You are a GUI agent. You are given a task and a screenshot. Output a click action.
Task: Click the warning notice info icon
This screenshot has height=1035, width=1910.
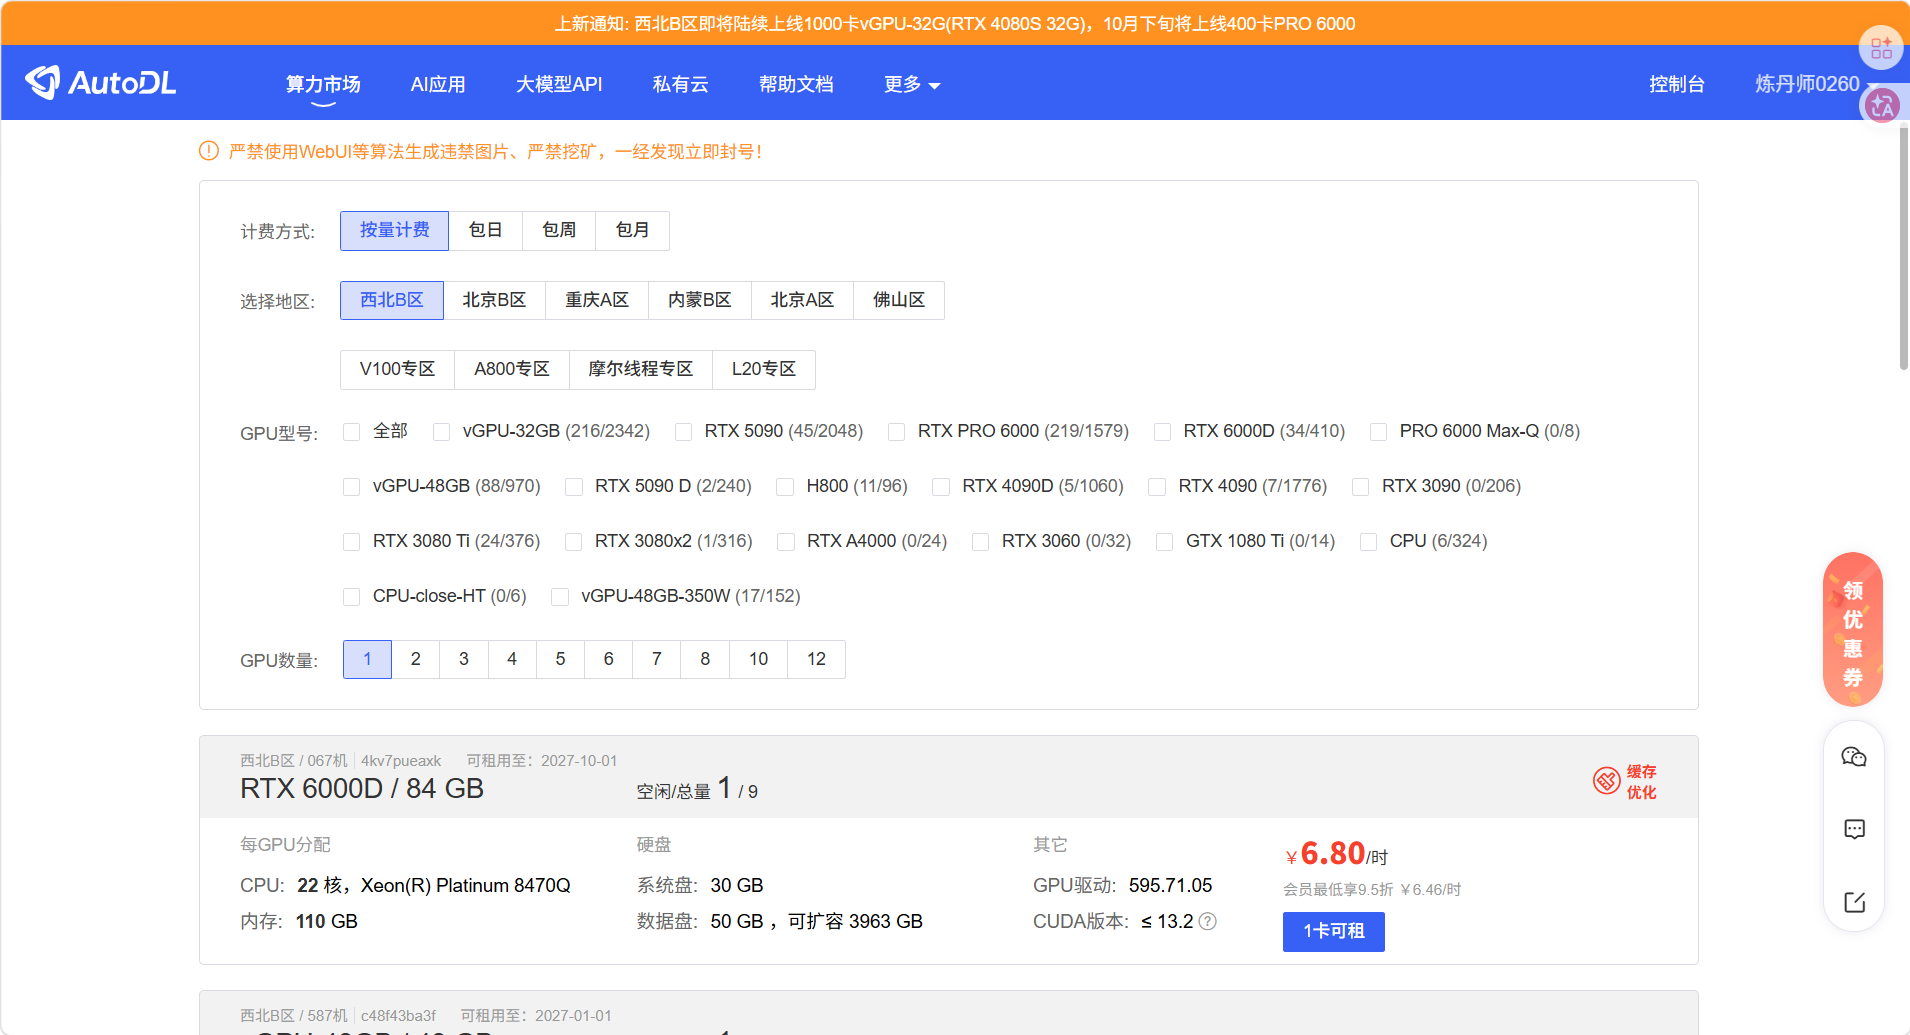click(209, 151)
